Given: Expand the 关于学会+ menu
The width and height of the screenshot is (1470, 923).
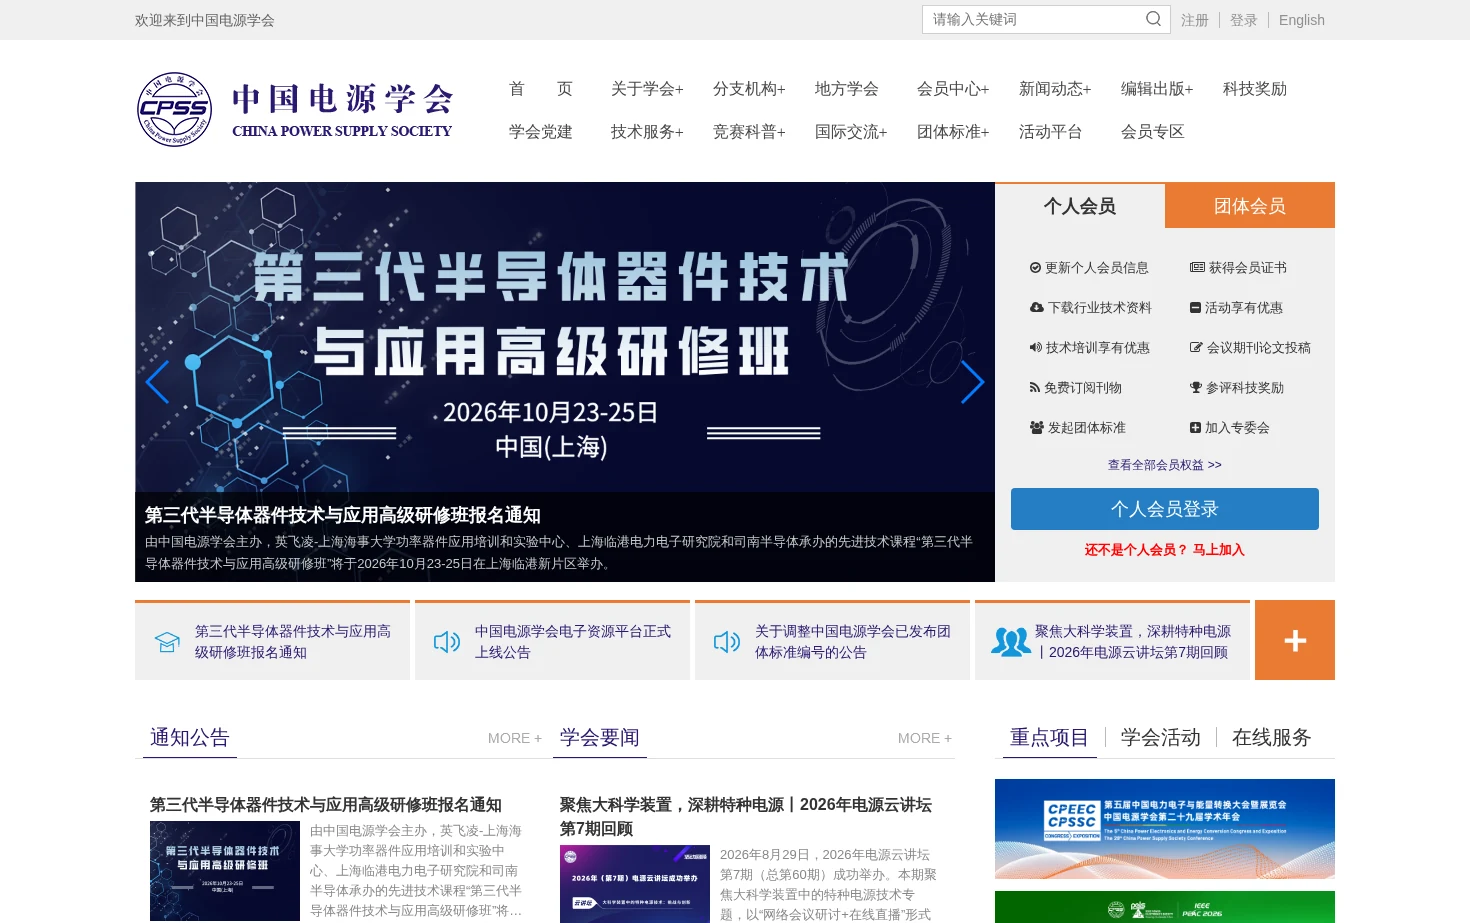Looking at the screenshot, I should pyautogui.click(x=647, y=89).
